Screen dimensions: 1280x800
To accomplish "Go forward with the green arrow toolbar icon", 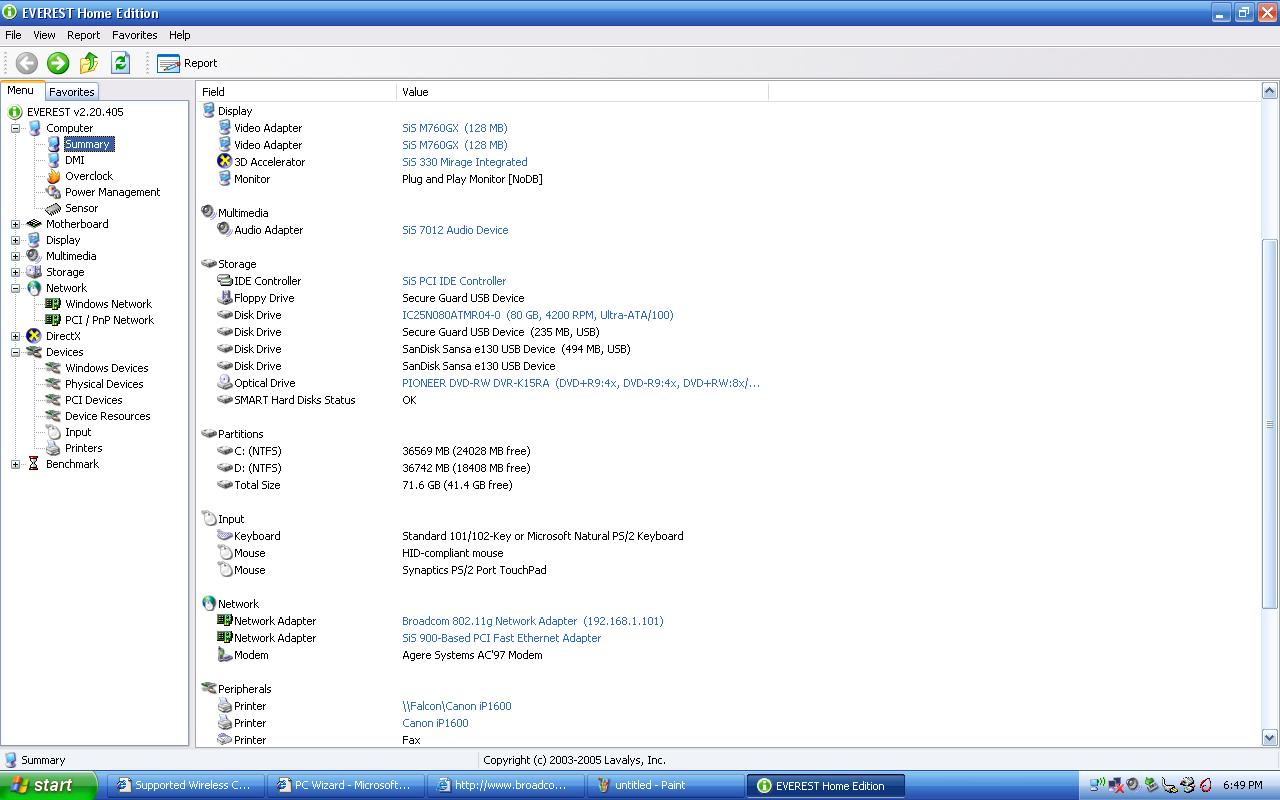I will tap(58, 63).
